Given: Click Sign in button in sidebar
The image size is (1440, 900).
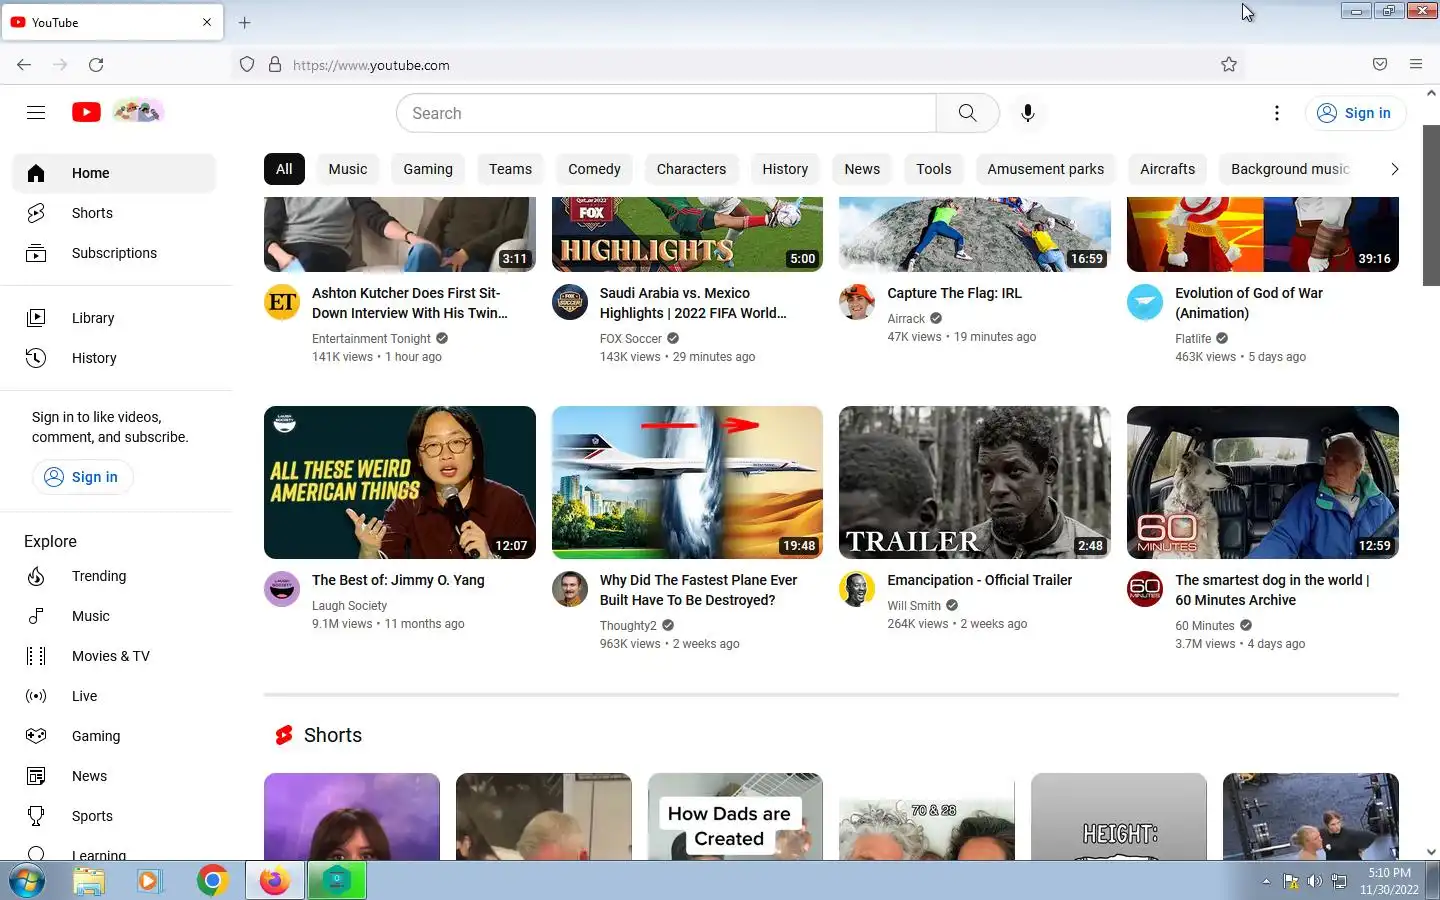Looking at the screenshot, I should (x=82, y=477).
